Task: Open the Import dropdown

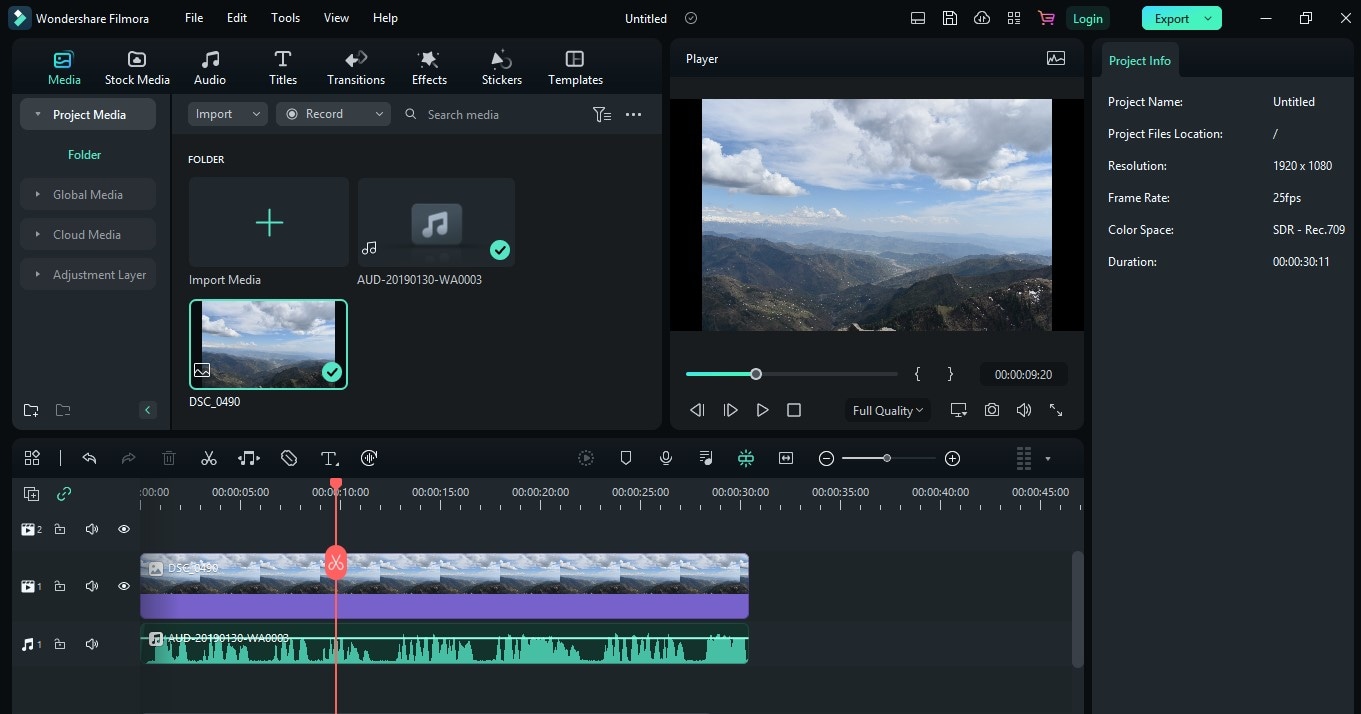Action: coord(227,114)
